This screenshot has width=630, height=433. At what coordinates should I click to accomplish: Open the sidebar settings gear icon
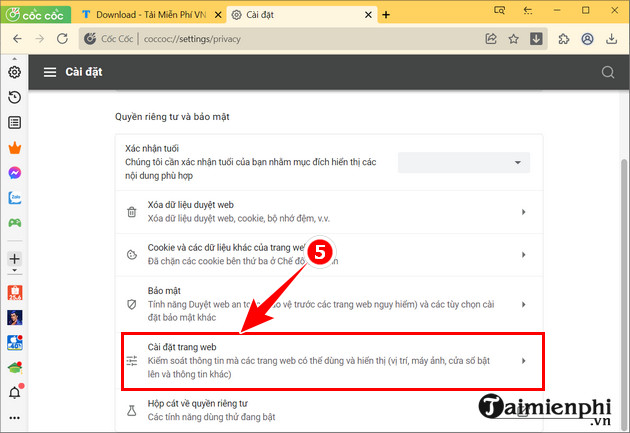(x=15, y=72)
